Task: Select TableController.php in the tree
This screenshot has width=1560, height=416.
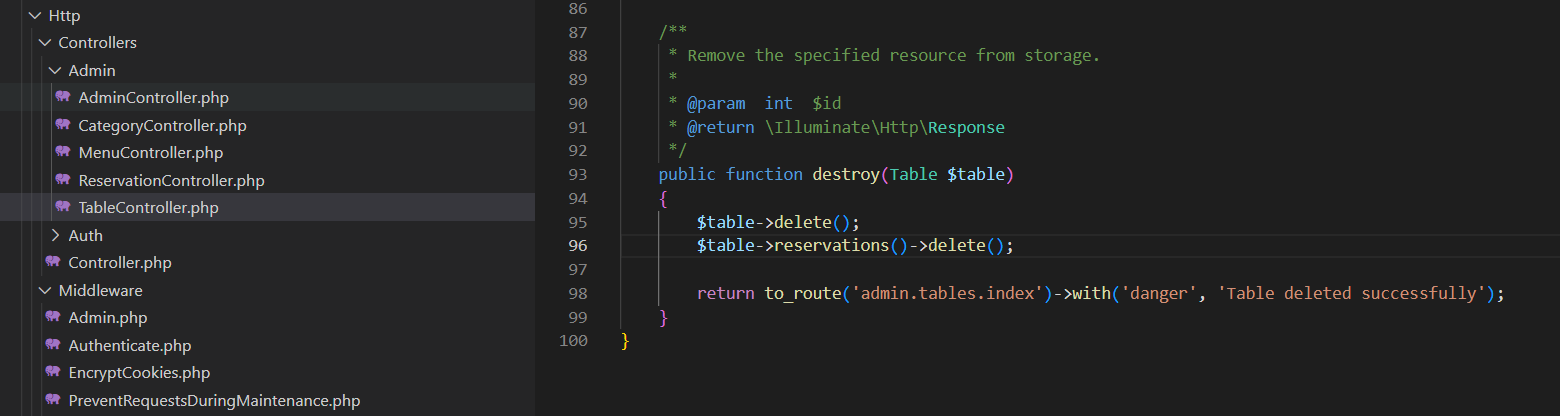Action: [148, 208]
